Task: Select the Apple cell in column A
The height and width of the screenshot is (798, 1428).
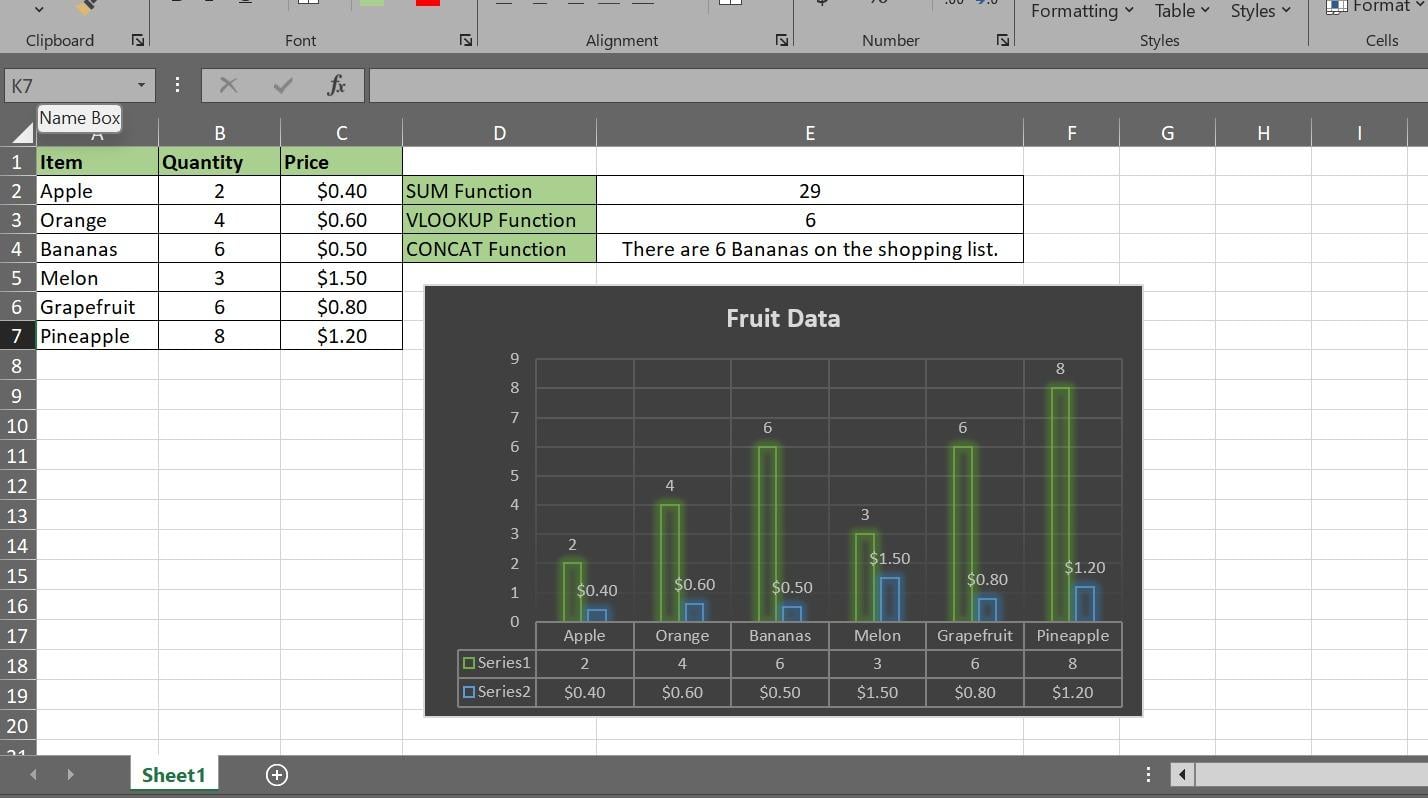Action: (97, 191)
